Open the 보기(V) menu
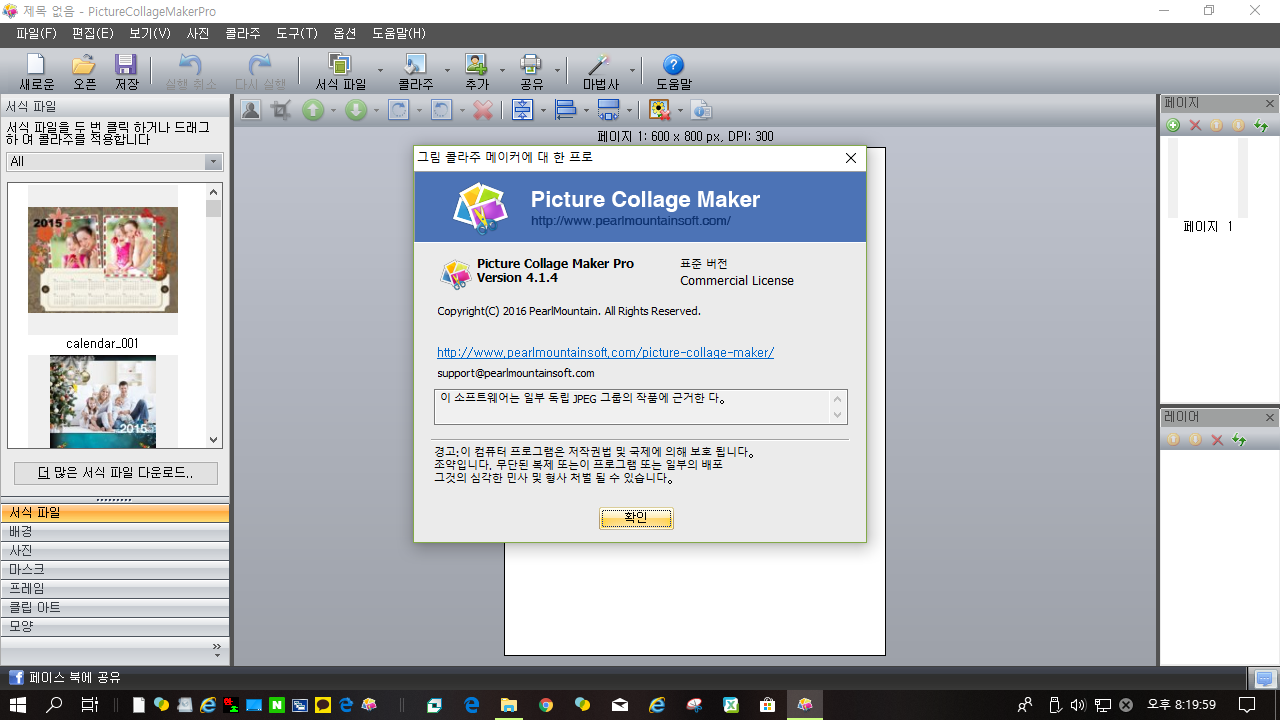The width and height of the screenshot is (1280, 720). click(x=150, y=34)
